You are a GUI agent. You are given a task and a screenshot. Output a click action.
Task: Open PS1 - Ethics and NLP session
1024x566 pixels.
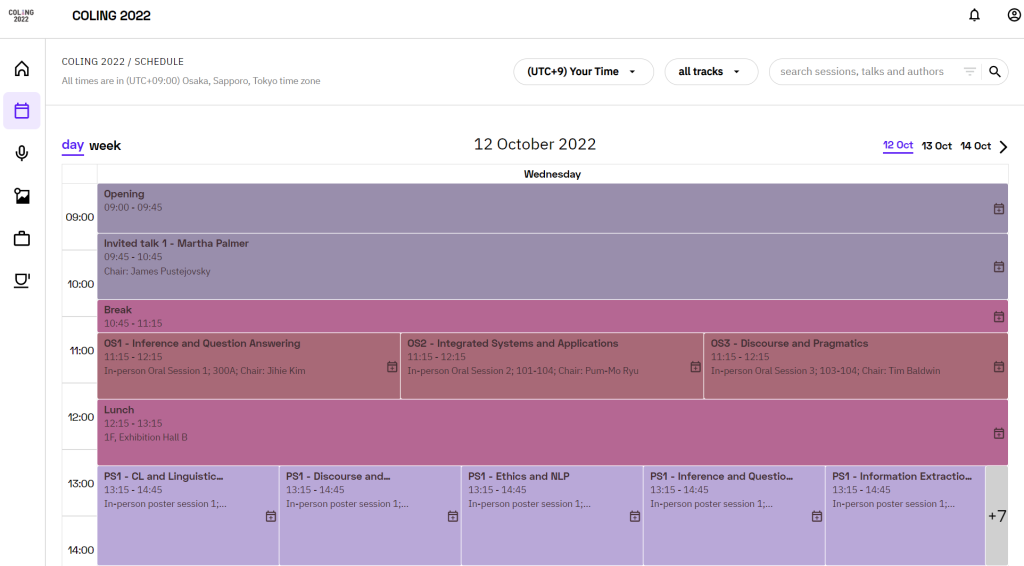pyautogui.click(x=552, y=516)
